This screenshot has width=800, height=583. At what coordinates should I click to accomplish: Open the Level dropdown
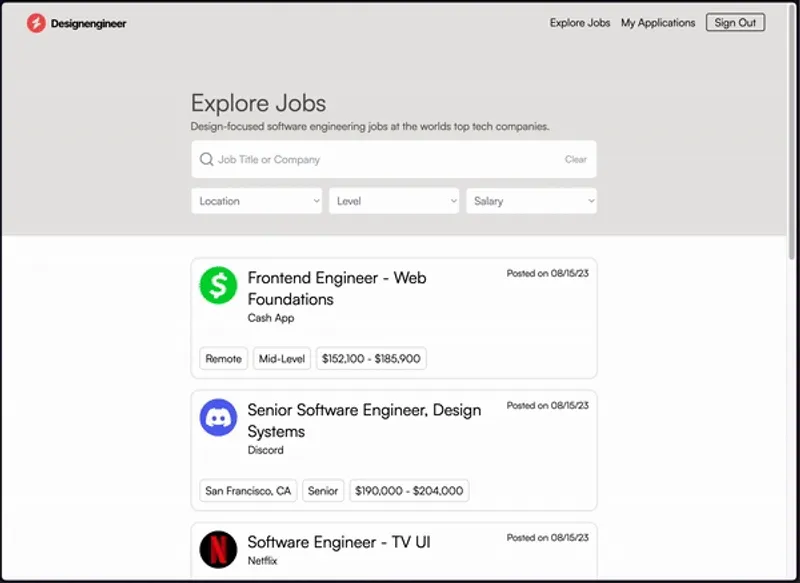point(394,201)
